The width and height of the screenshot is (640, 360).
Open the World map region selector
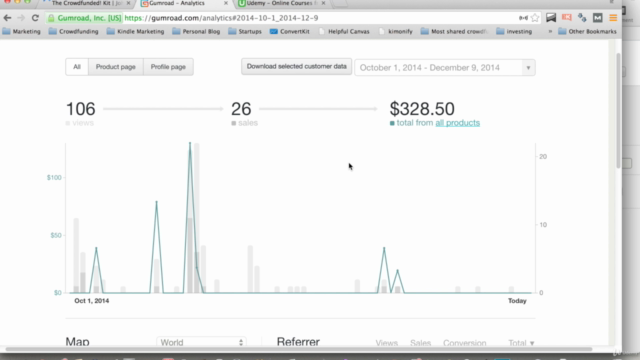point(201,342)
